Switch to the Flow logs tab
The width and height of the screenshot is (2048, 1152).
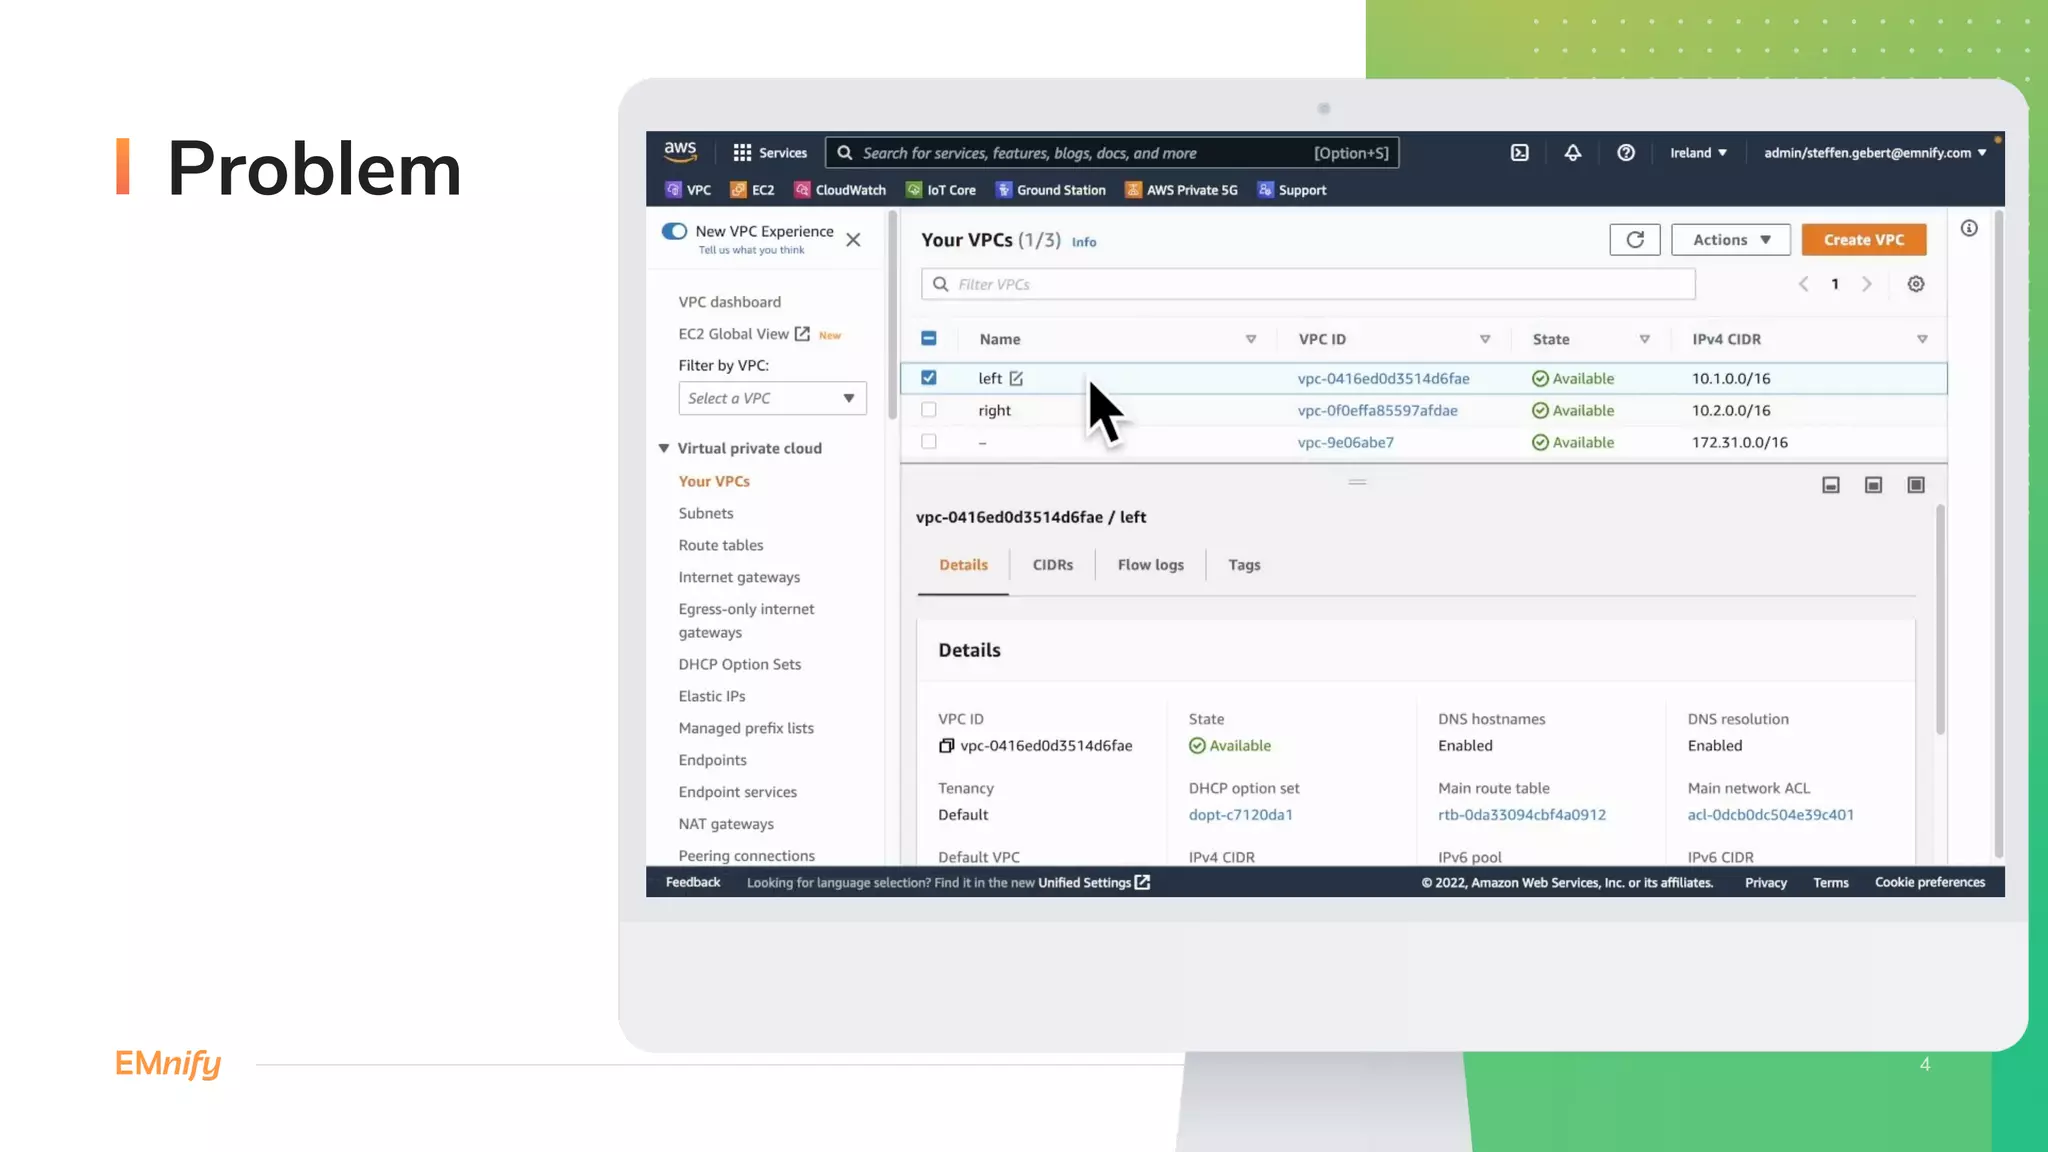click(1150, 565)
